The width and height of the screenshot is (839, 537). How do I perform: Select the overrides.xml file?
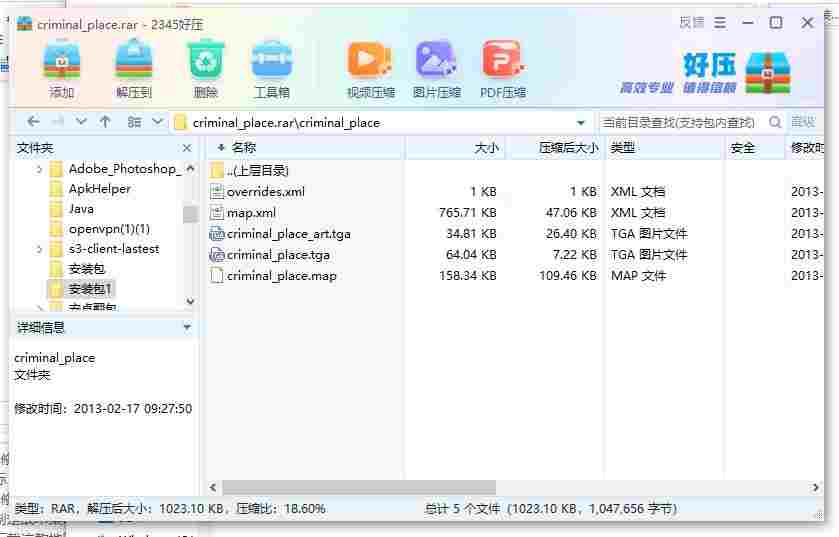pyautogui.click(x=265, y=191)
